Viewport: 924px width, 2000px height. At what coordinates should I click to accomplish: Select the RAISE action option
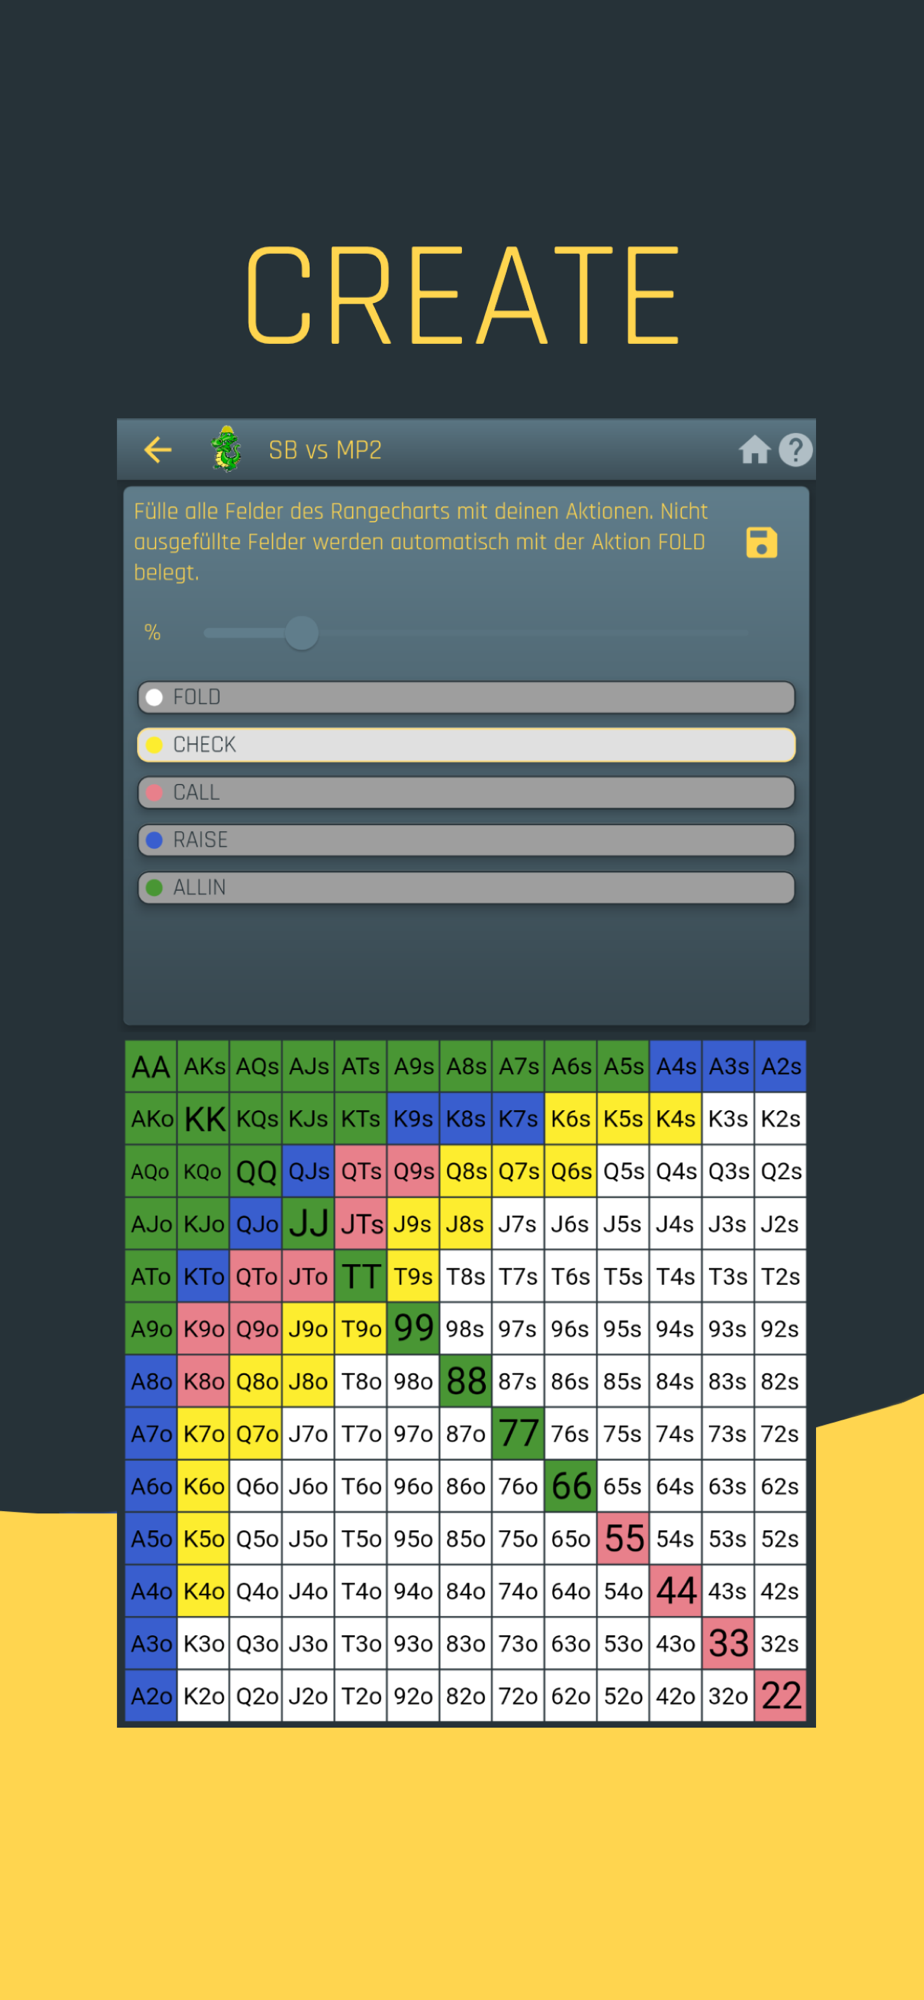[x=466, y=840]
